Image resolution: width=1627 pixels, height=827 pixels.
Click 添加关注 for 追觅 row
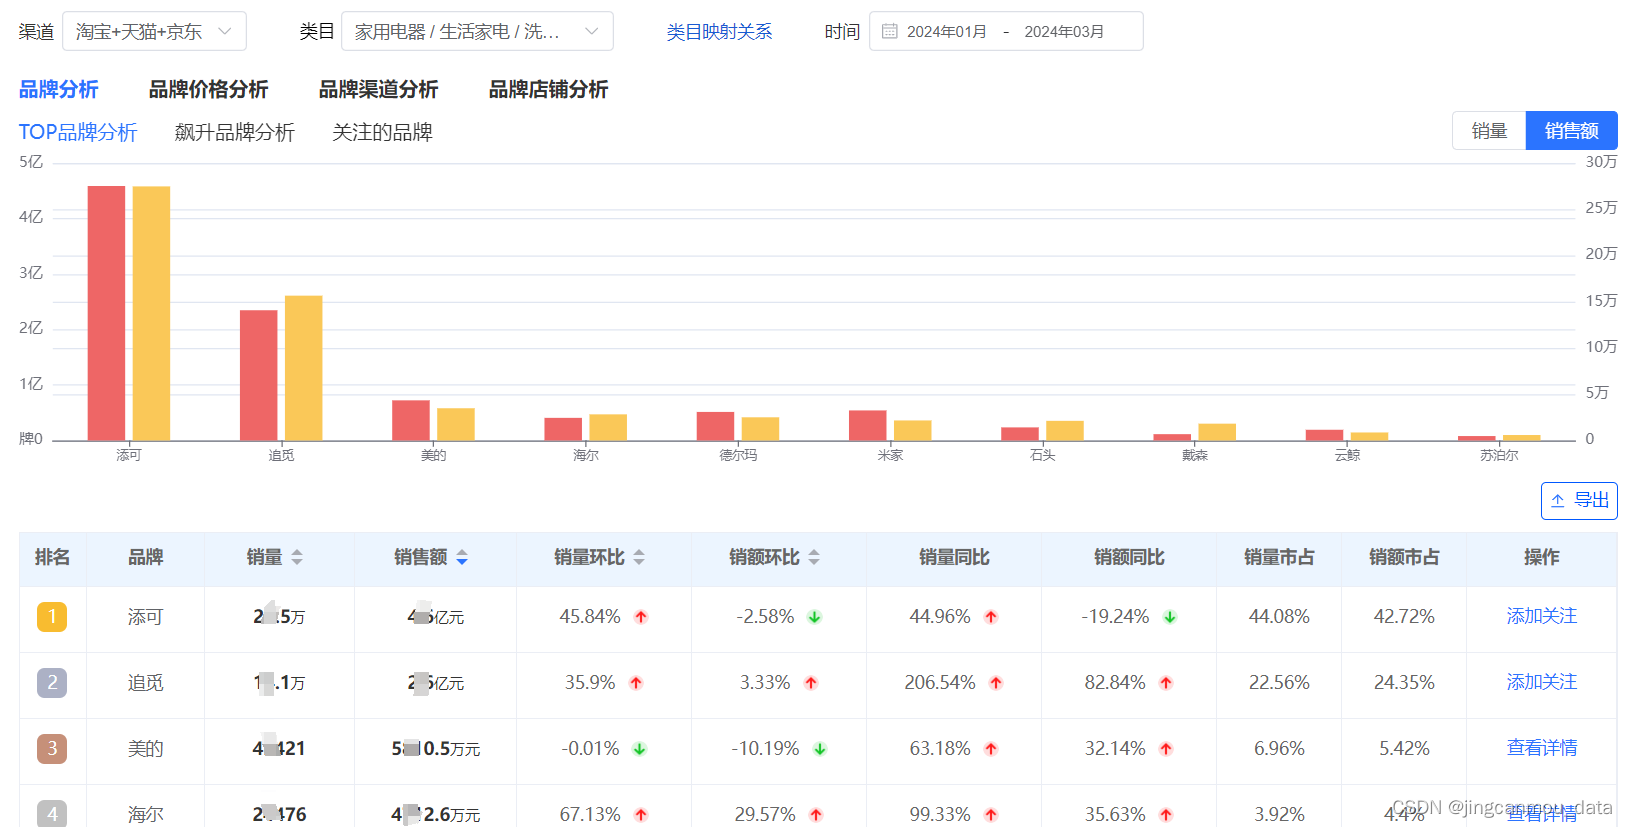click(1541, 682)
